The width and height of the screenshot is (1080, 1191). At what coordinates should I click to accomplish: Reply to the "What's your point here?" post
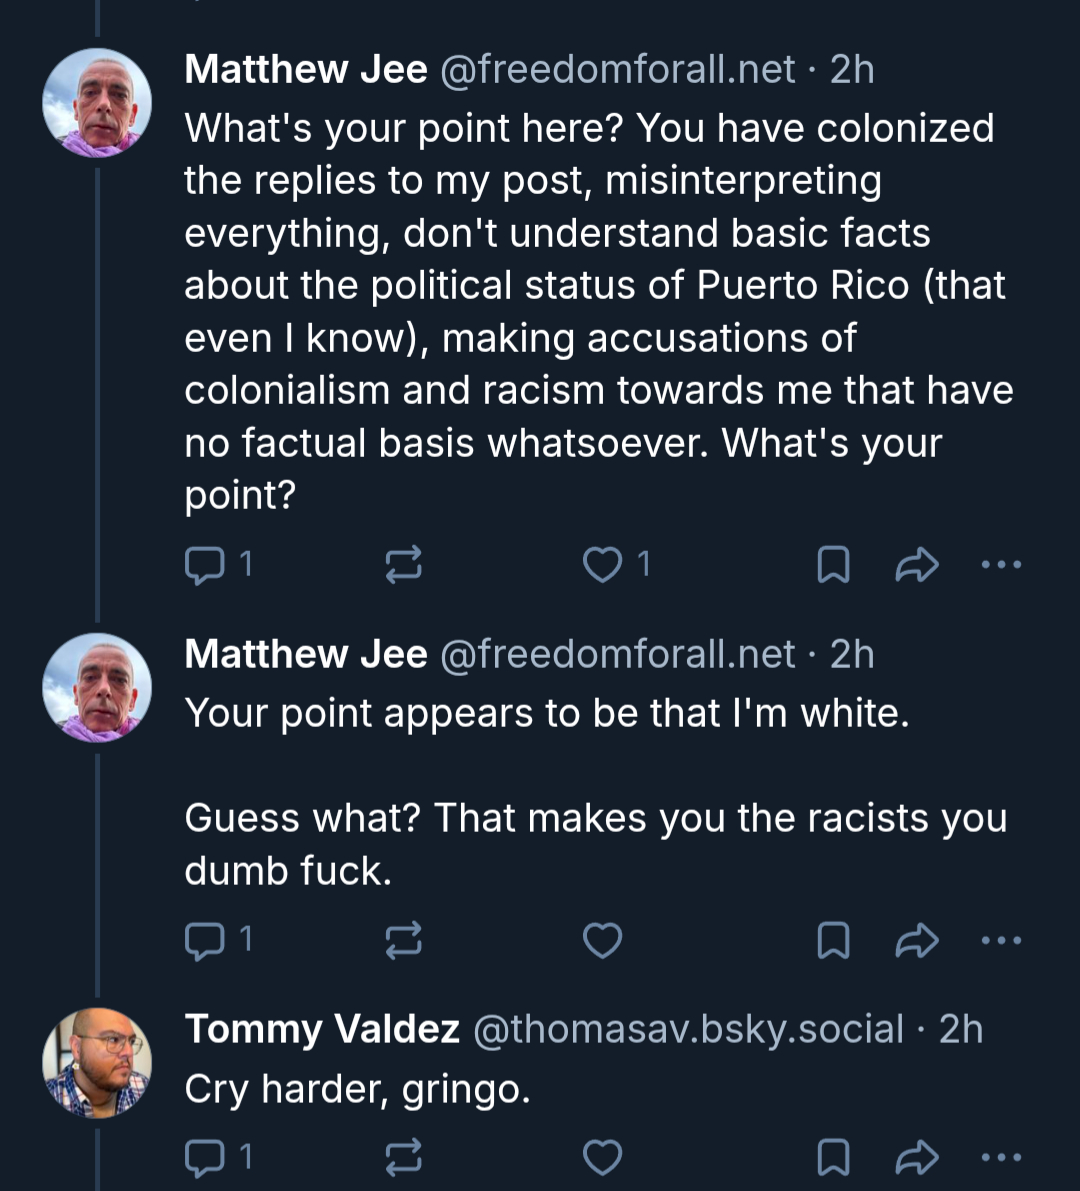[x=206, y=565]
